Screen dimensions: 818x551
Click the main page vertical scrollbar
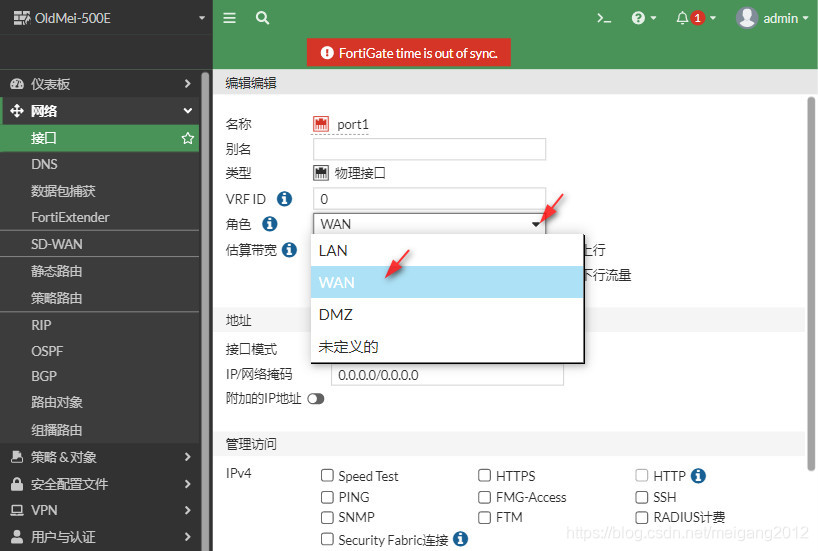[x=811, y=284]
